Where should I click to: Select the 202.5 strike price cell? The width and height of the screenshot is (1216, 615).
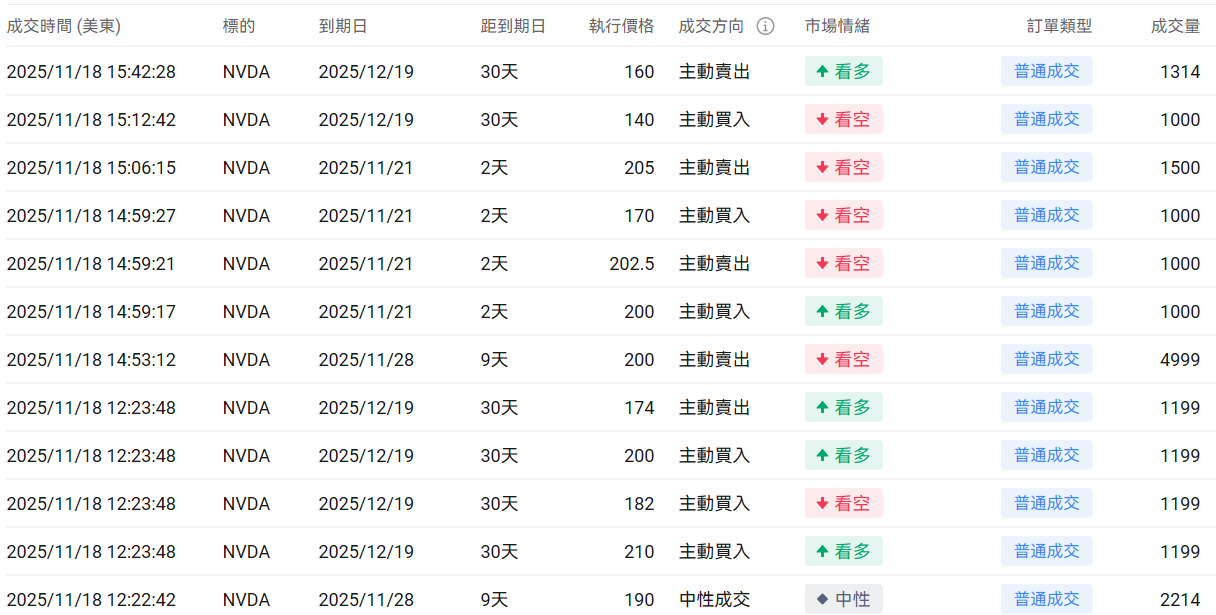pos(631,264)
